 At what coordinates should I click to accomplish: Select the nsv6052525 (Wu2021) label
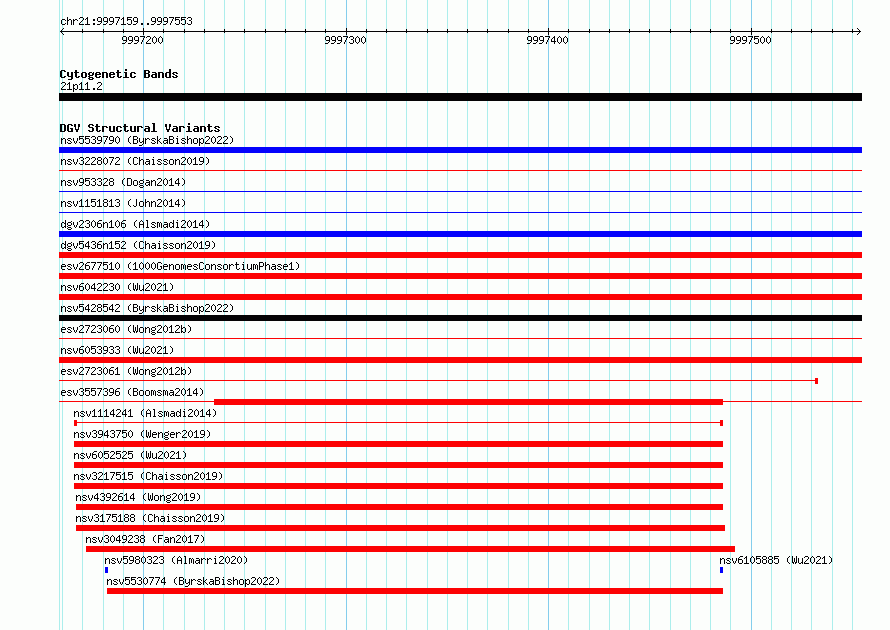[x=130, y=455]
